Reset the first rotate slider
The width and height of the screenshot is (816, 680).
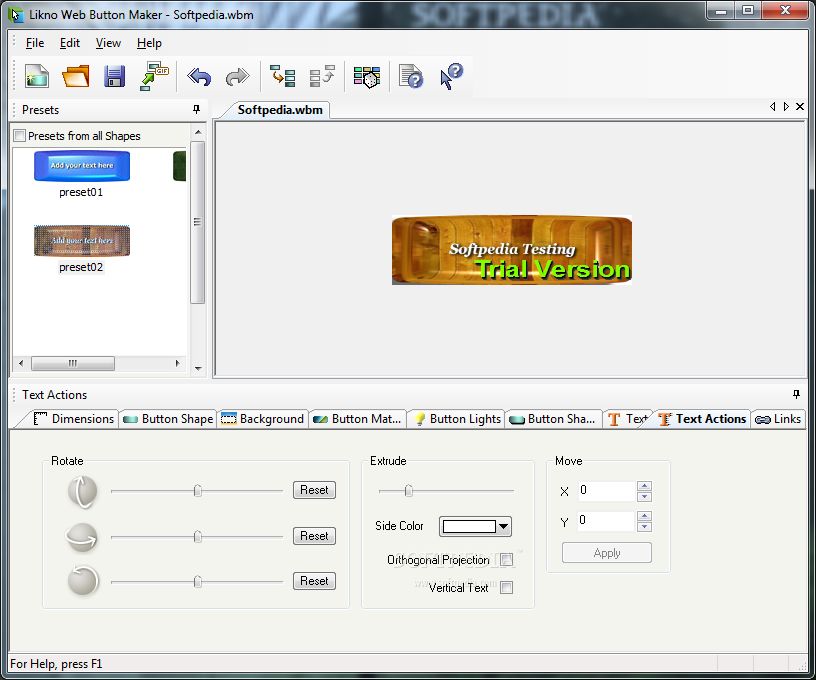point(314,490)
